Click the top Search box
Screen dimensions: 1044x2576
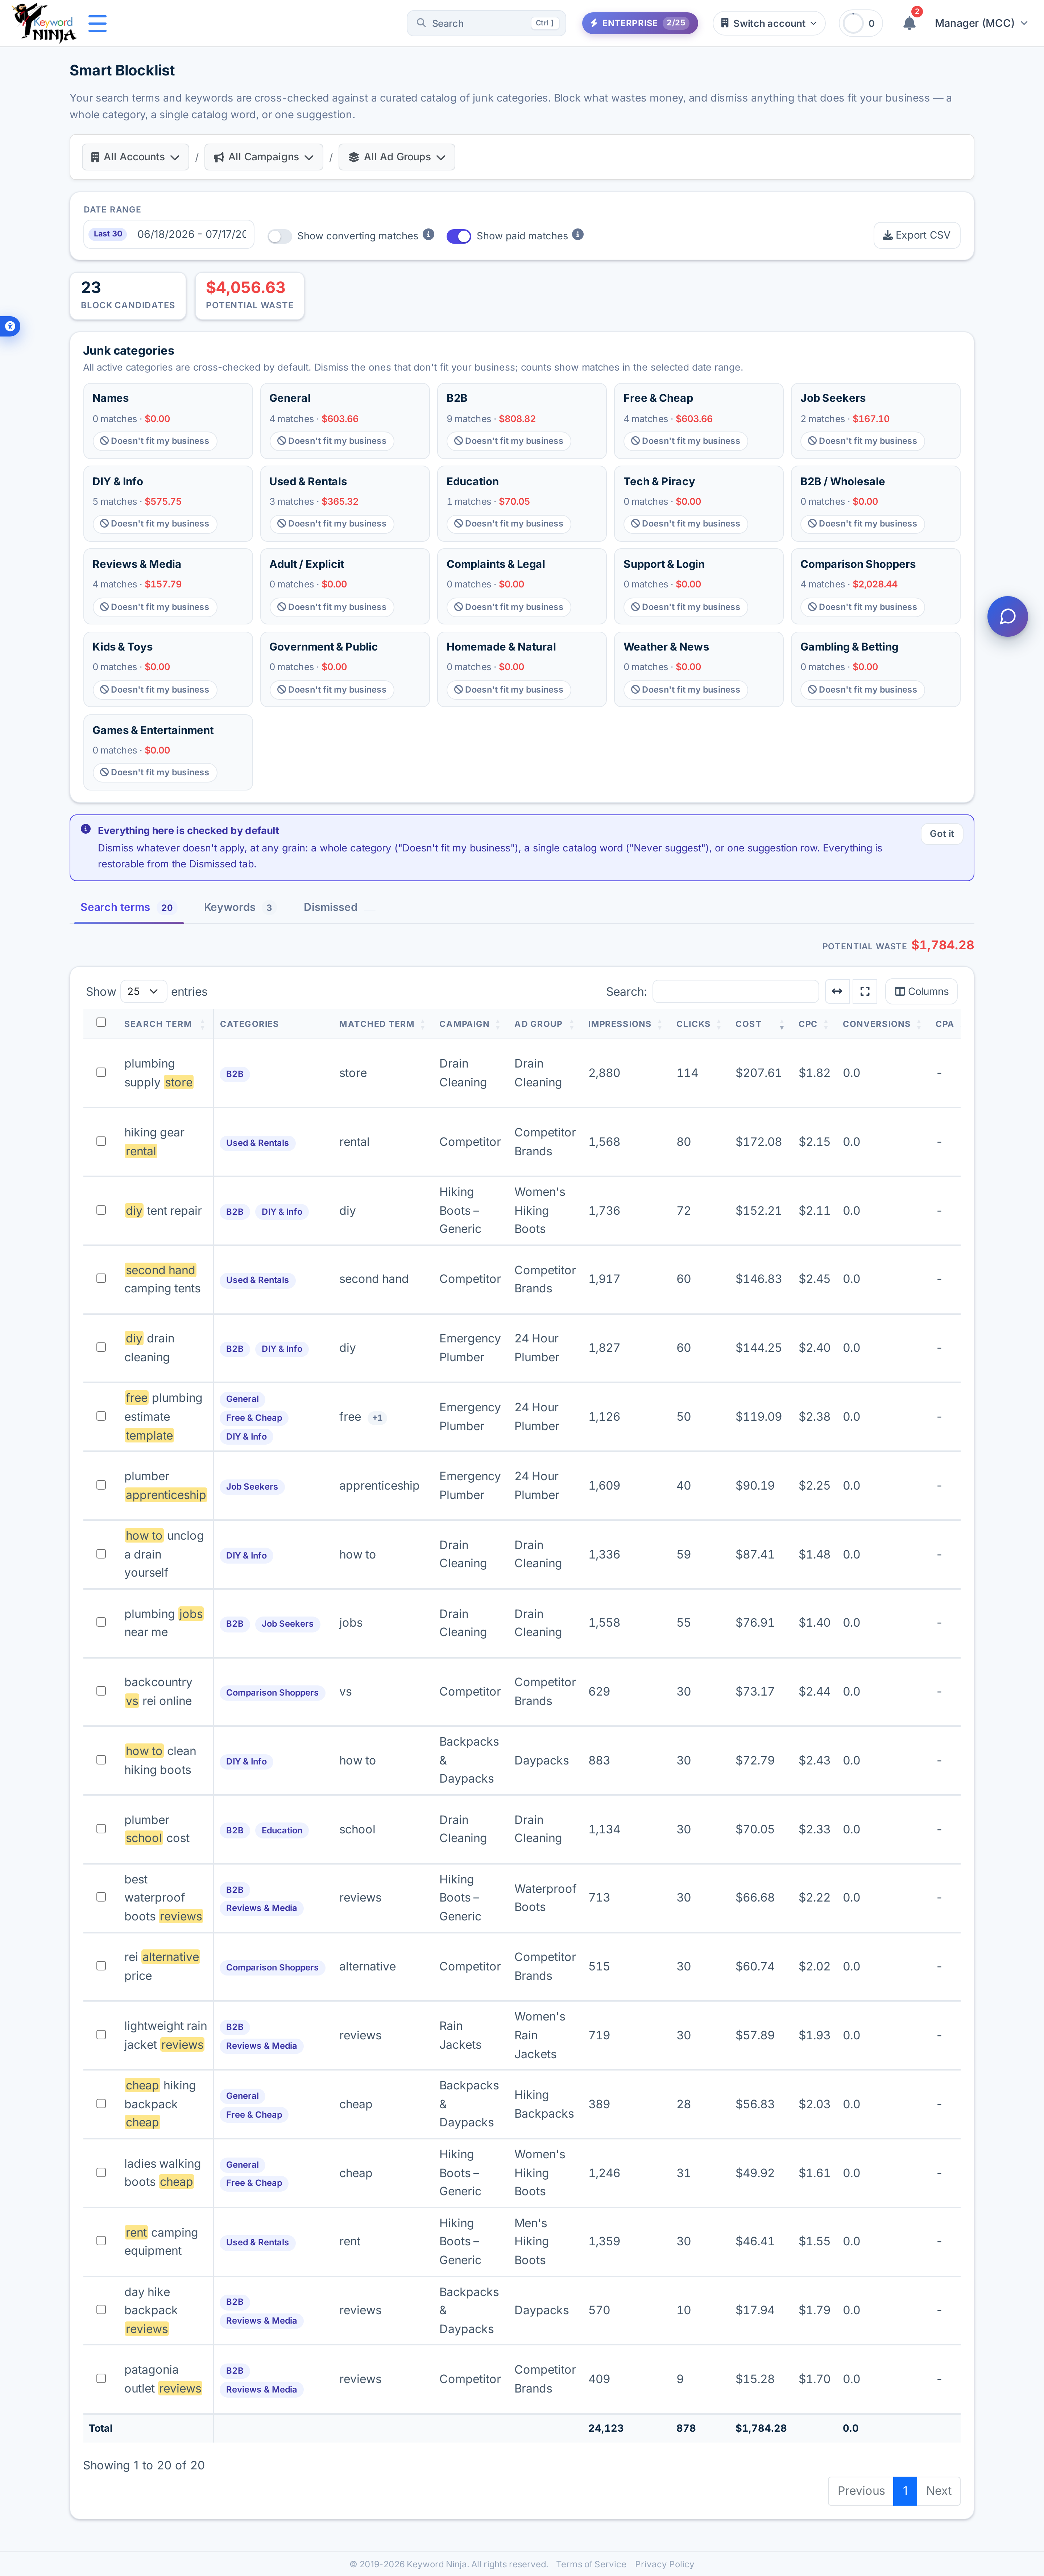pos(486,23)
